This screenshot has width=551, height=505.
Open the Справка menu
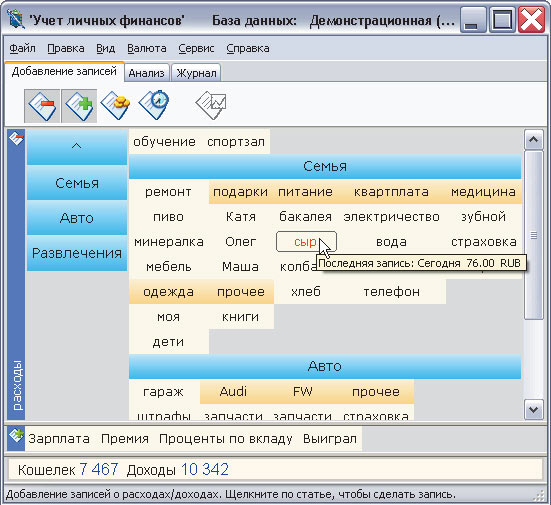click(248, 48)
